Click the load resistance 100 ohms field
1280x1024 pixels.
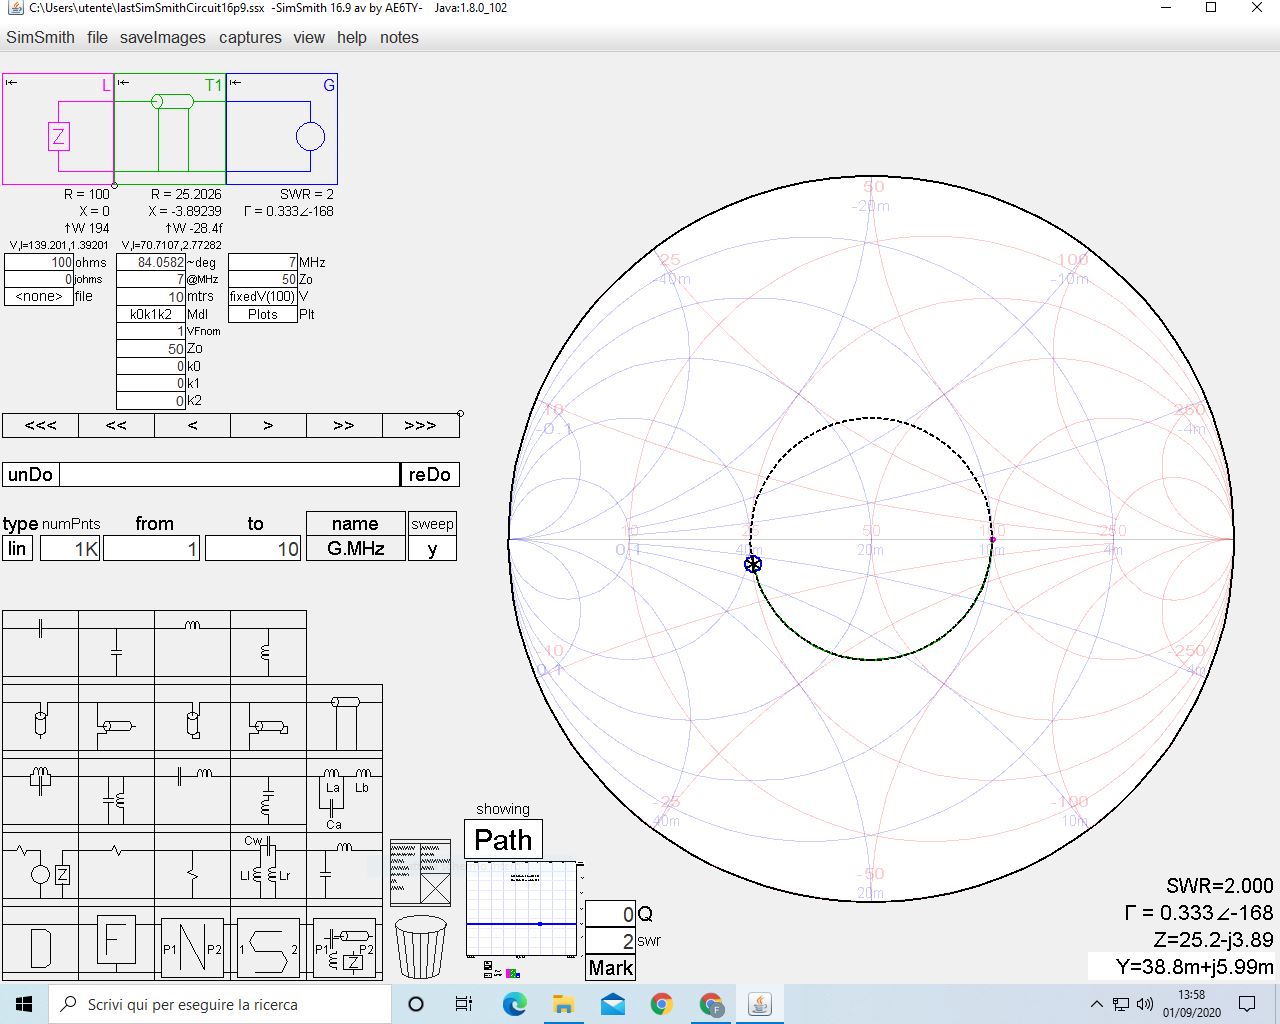[39, 262]
